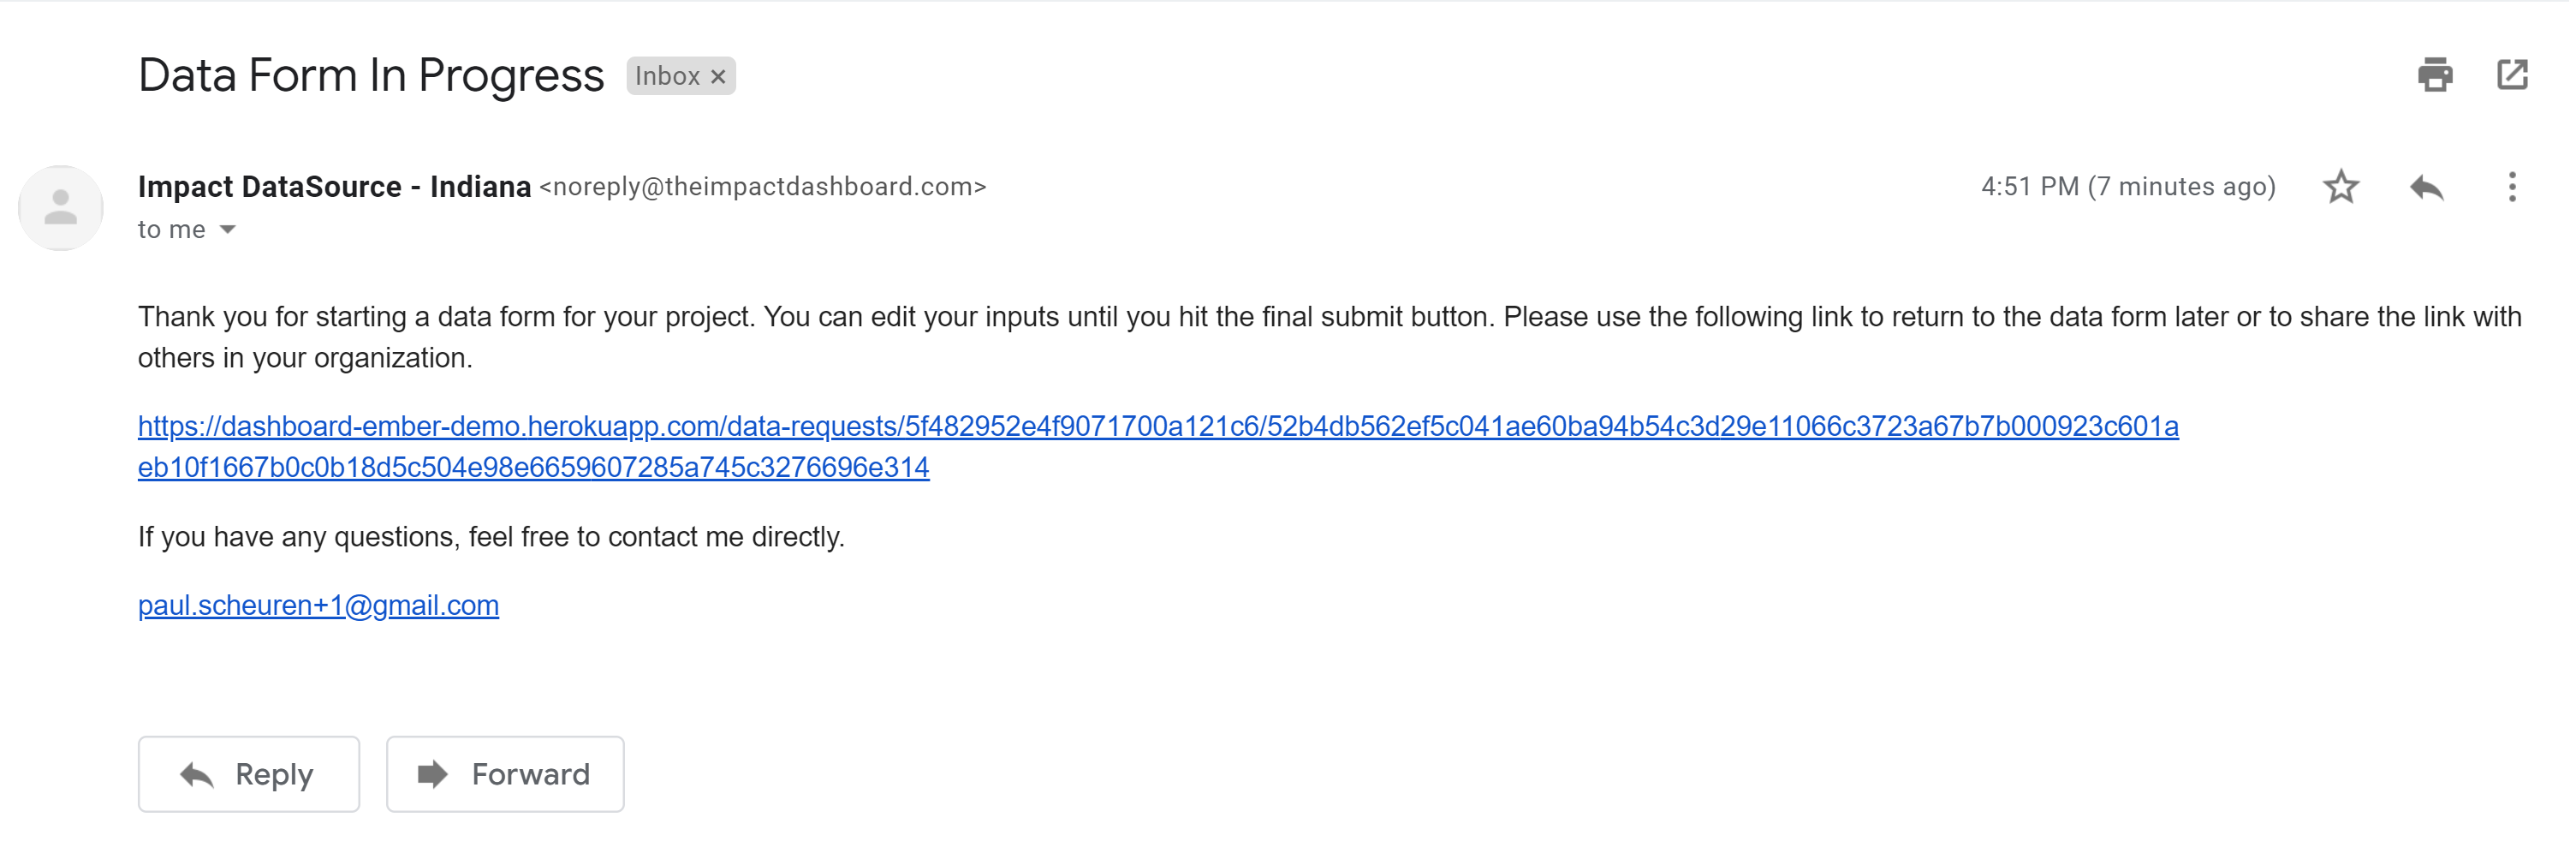Click the forward arrow icon inside Forward button
This screenshot has height=865, width=2576.
(x=433, y=774)
